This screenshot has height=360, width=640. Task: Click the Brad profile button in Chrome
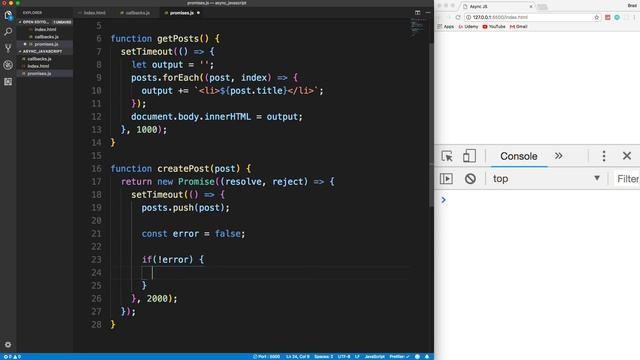pyautogui.click(x=632, y=6)
